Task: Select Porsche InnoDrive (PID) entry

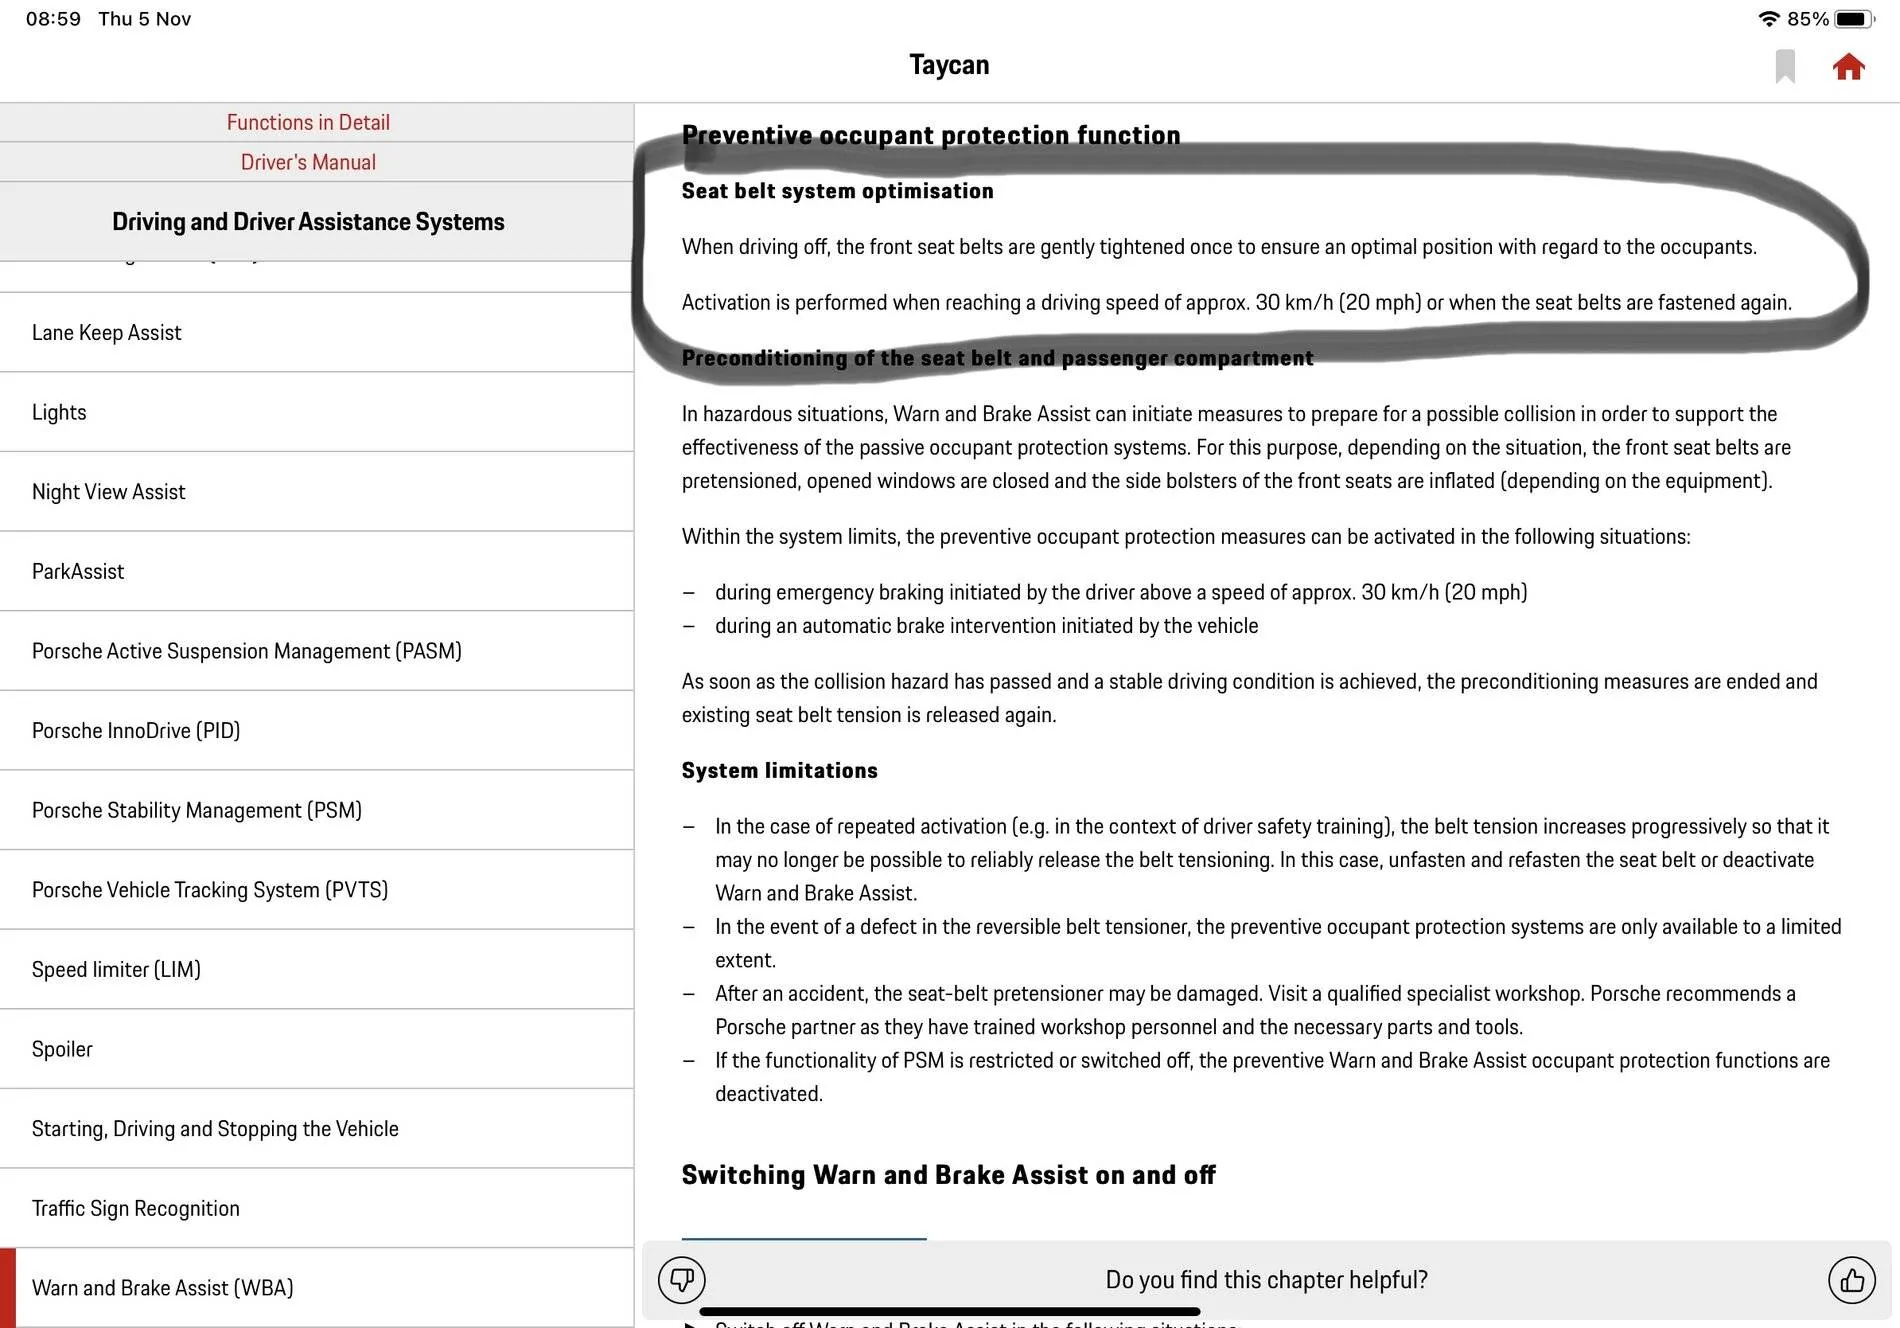Action: click(x=317, y=730)
